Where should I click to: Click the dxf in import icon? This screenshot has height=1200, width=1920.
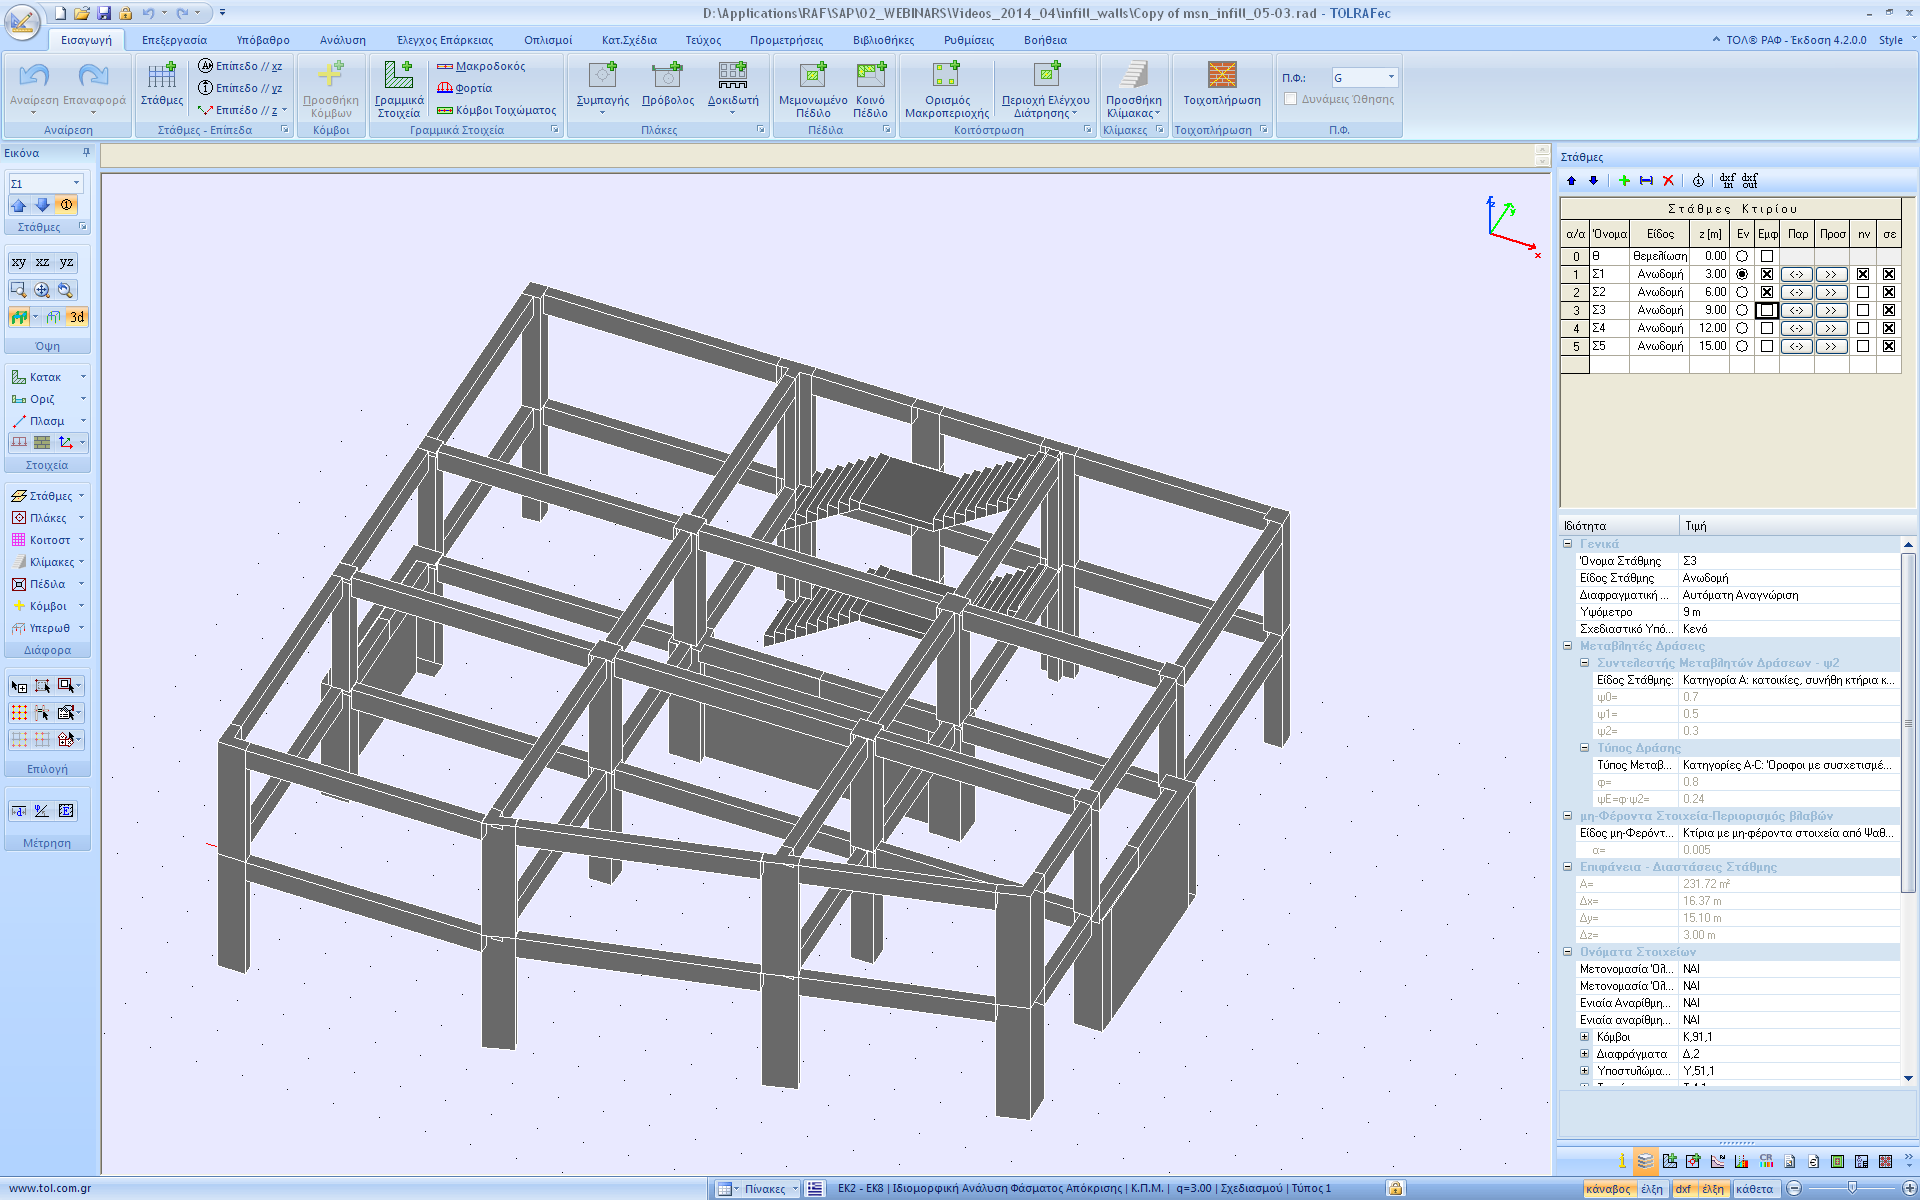(1727, 181)
